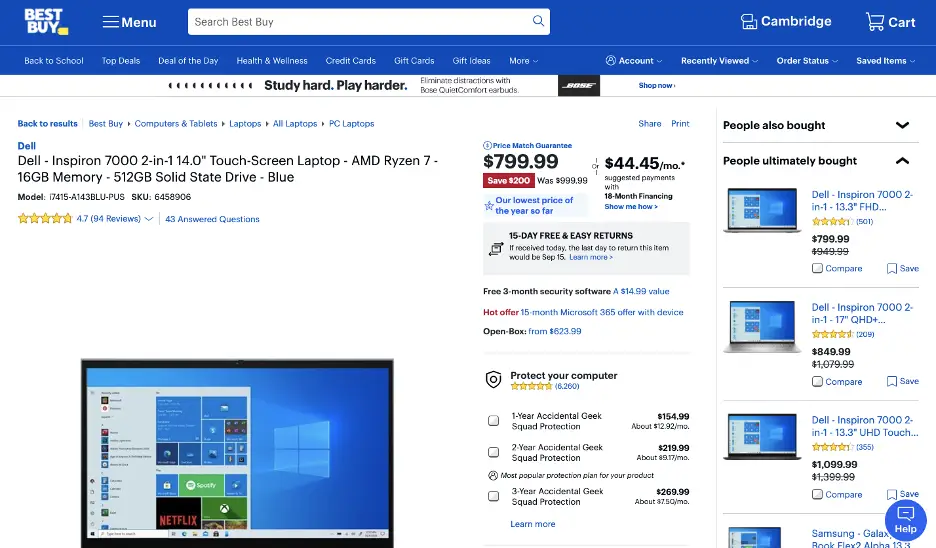This screenshot has width=936, height=548.
Task: Open All Laptops breadcrumb
Action: tap(295, 124)
